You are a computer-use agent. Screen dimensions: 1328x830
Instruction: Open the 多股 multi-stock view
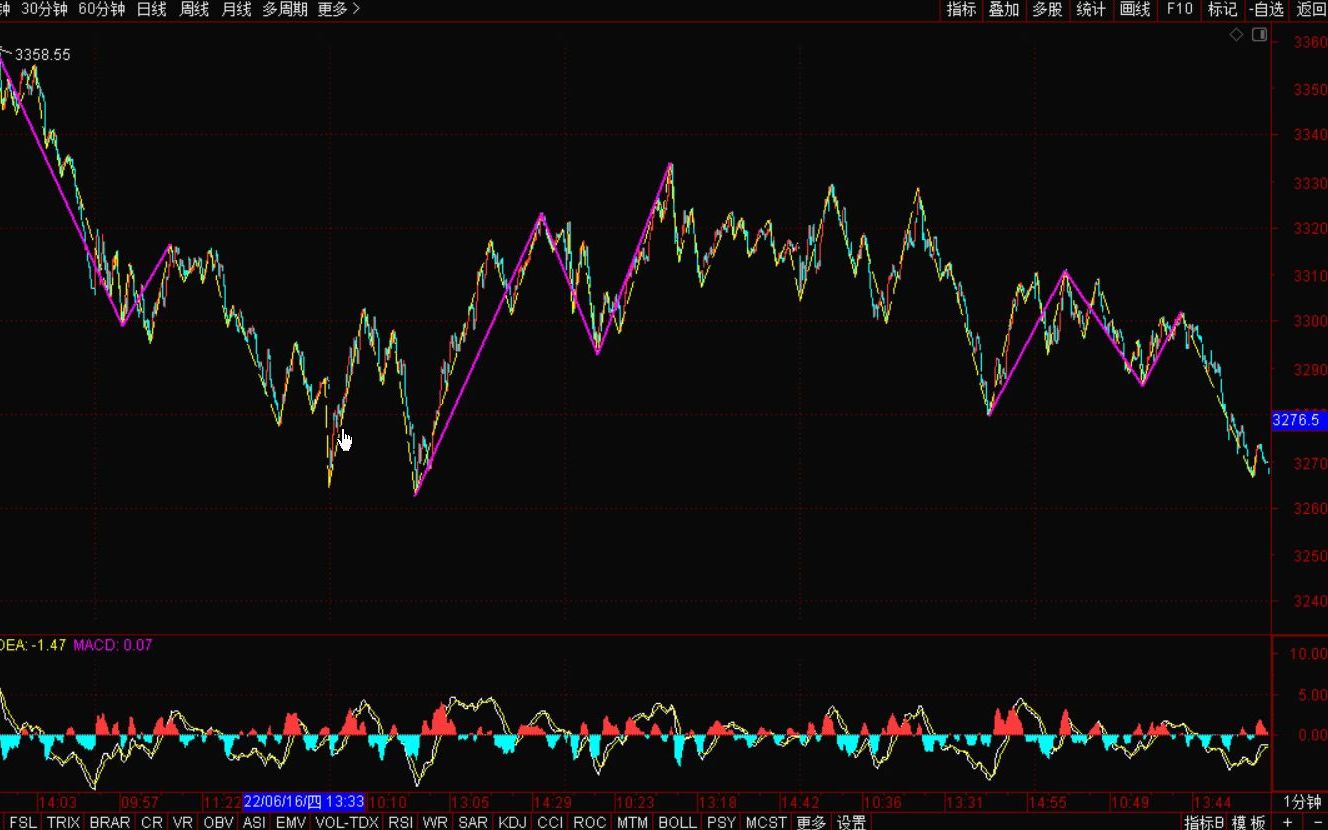1047,9
